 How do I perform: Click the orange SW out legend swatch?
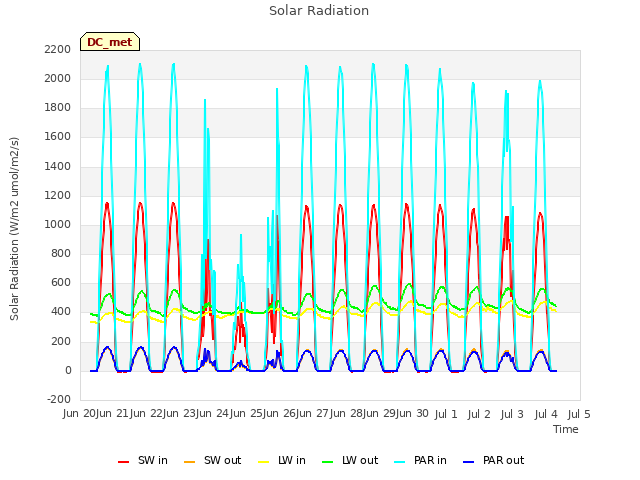pos(189,462)
